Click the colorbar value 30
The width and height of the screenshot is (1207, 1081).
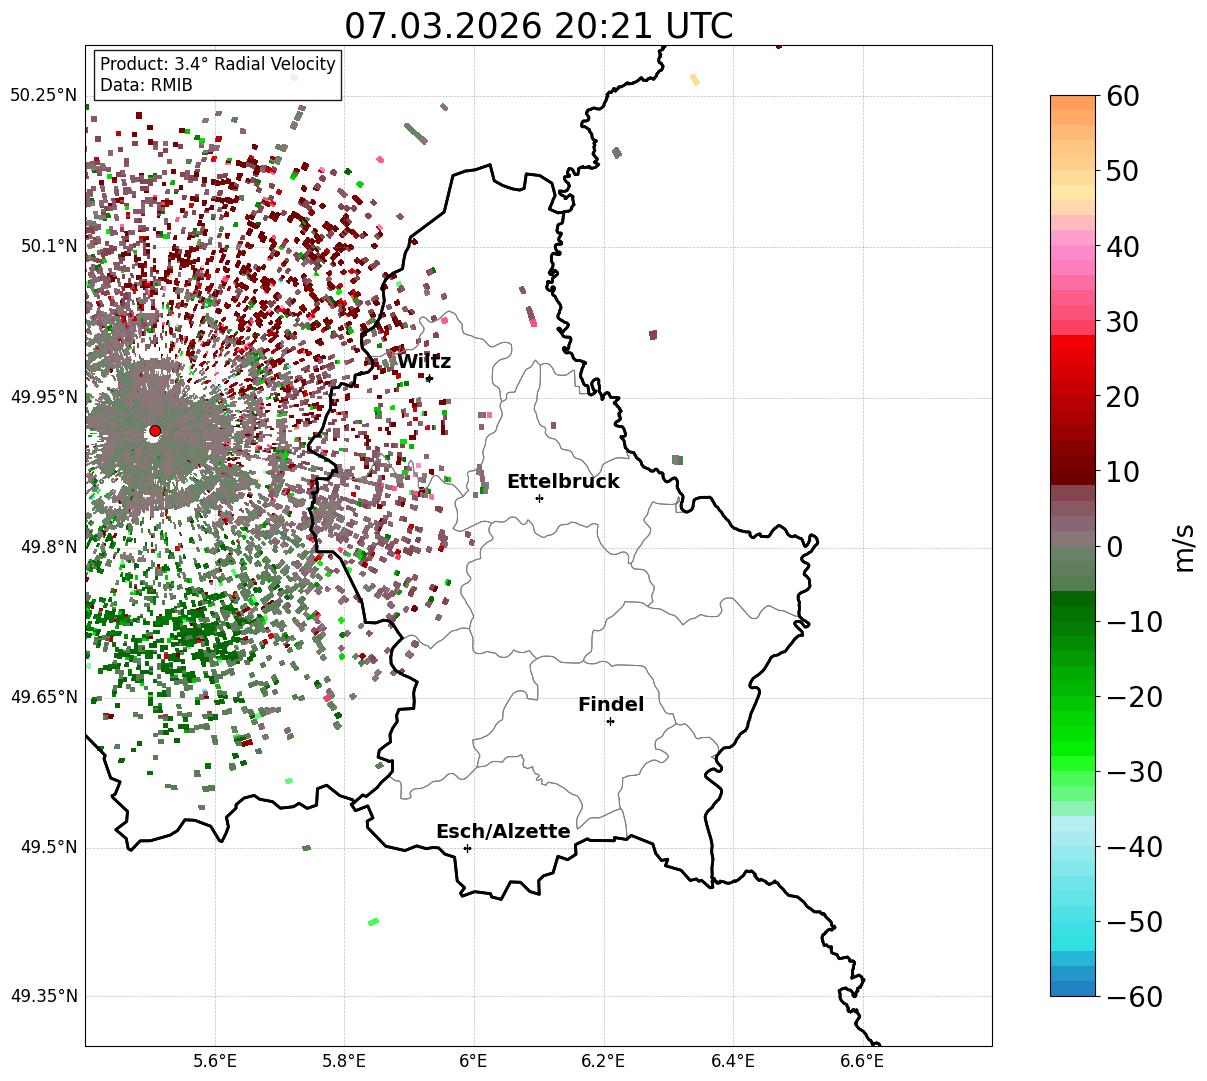pos(1122,321)
